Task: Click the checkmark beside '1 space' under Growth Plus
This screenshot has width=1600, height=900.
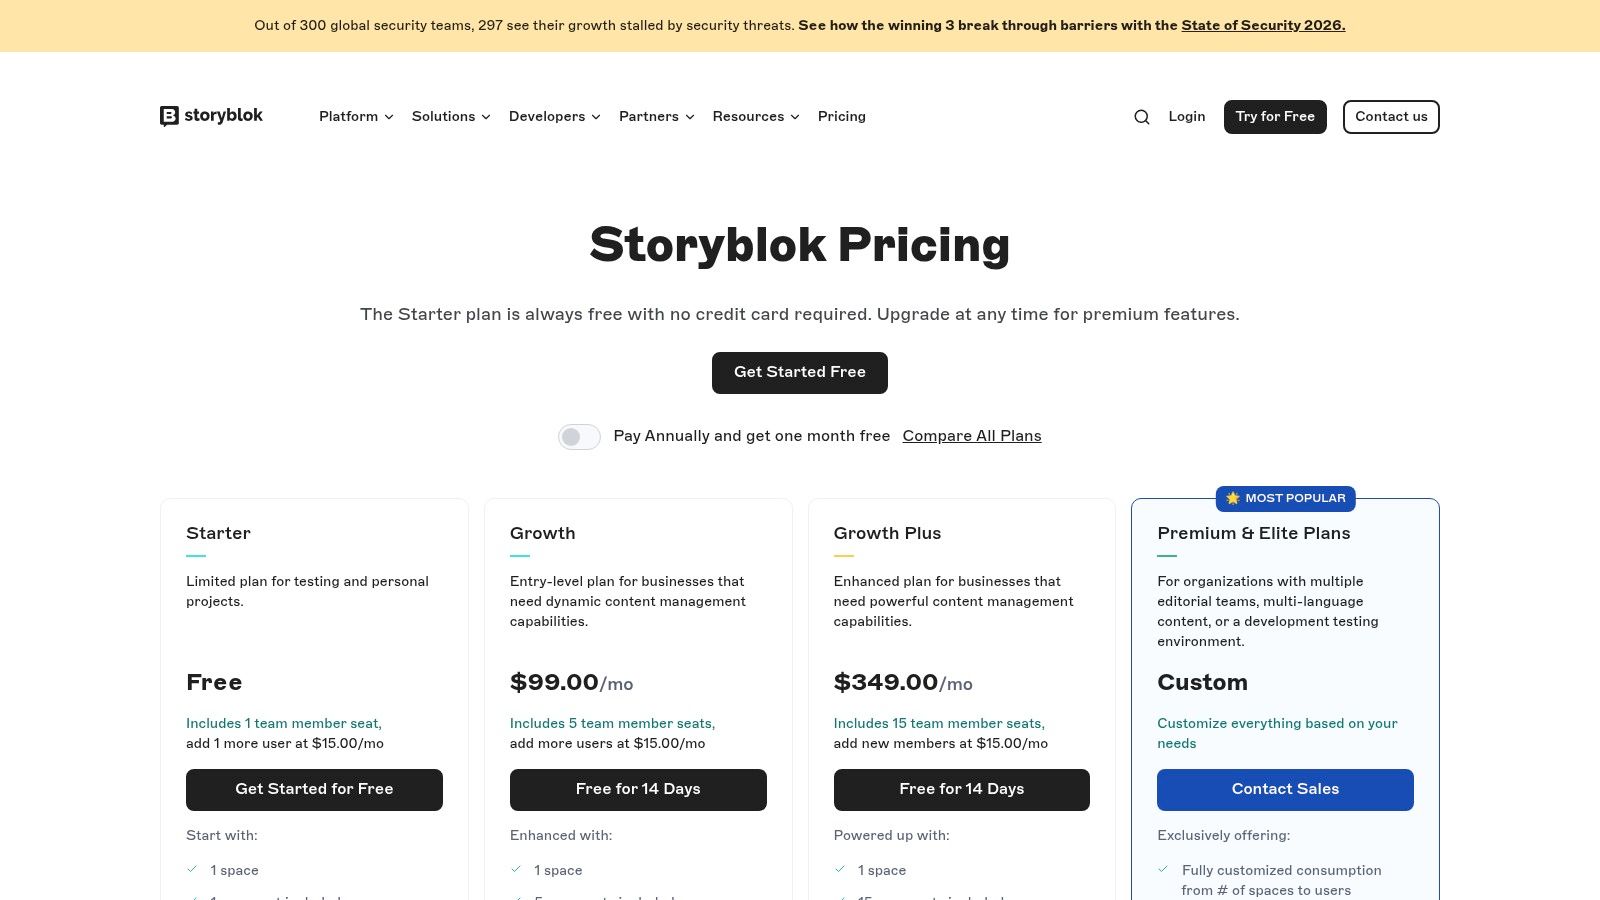Action: 839,869
